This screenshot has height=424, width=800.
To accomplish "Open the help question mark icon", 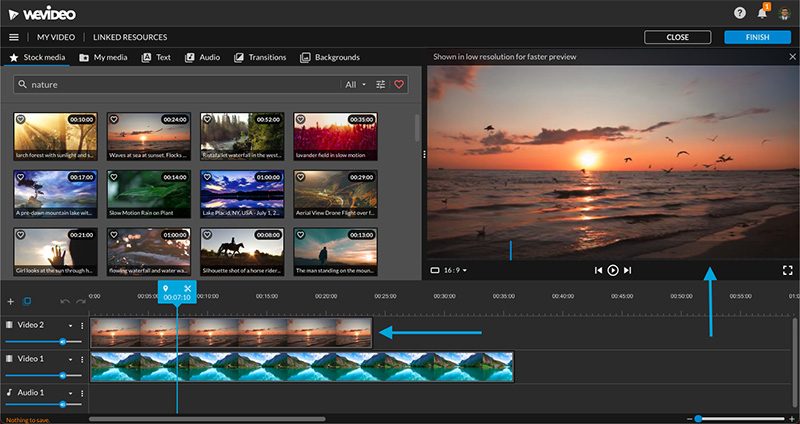I will click(x=740, y=13).
